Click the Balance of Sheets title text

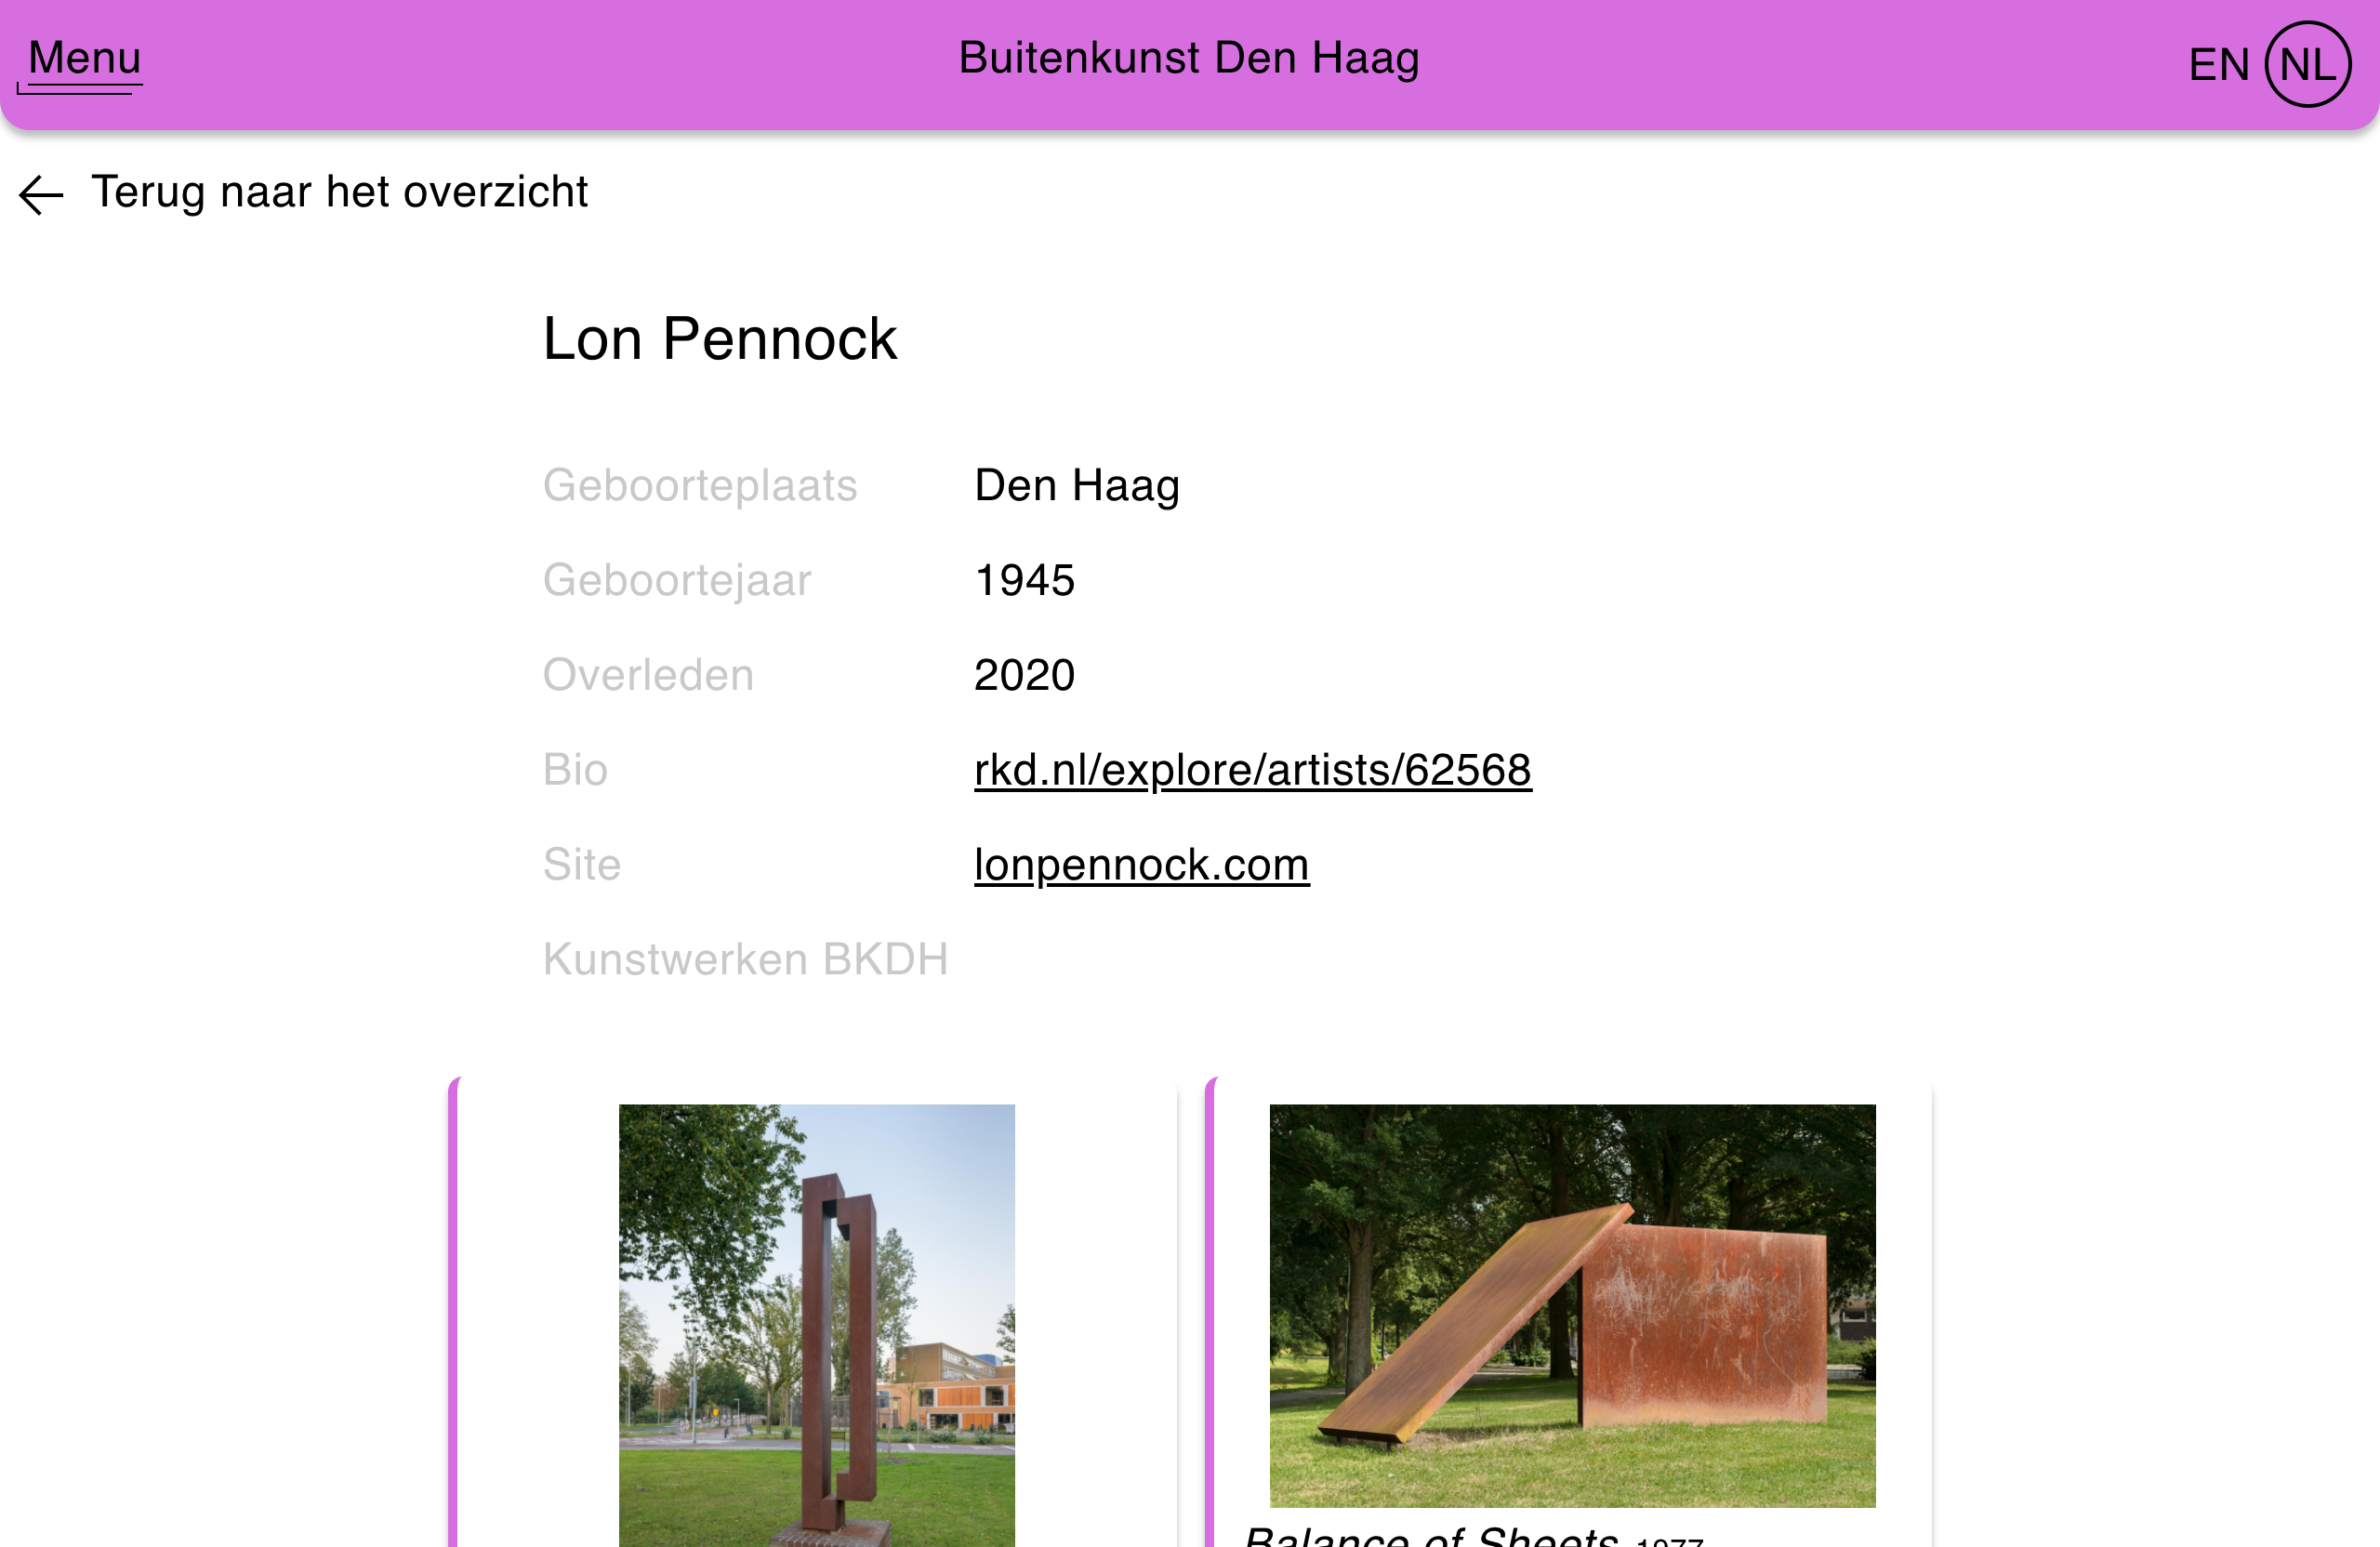point(1432,1536)
